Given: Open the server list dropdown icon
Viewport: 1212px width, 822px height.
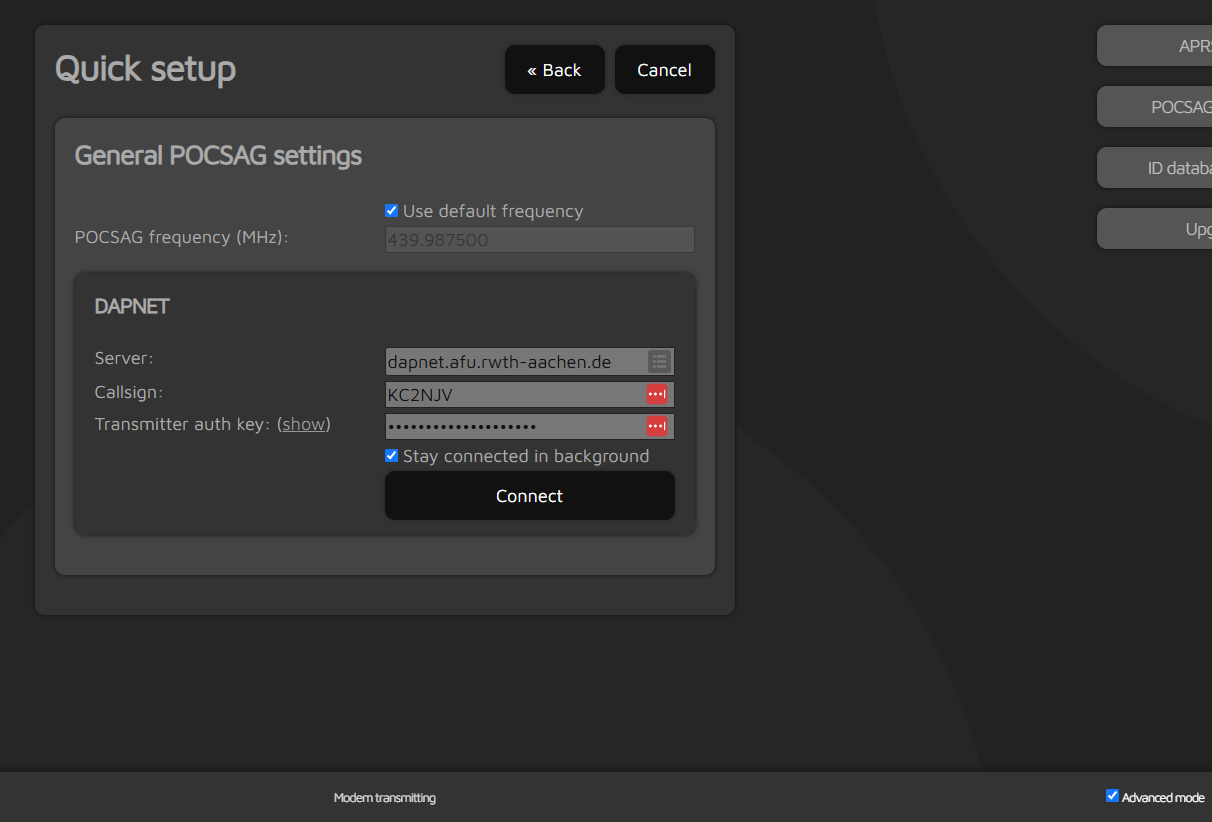Looking at the screenshot, I should click(658, 362).
